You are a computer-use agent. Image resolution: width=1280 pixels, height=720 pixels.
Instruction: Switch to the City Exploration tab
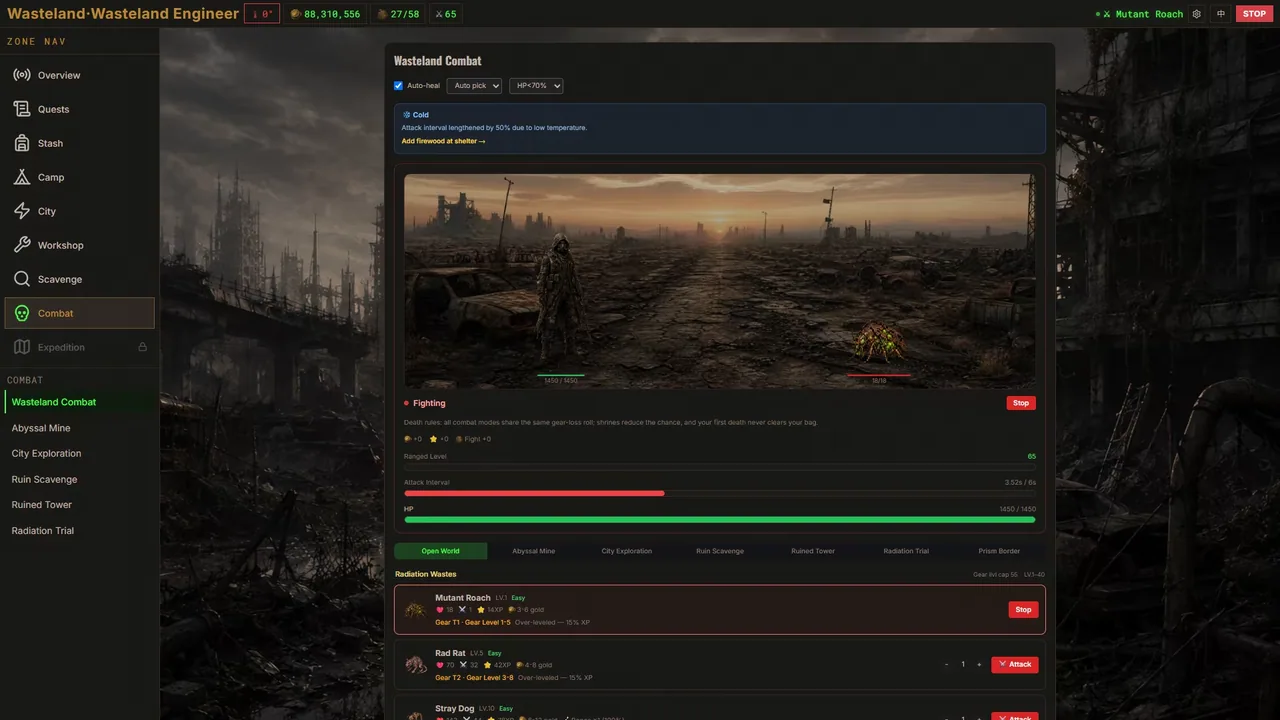(x=627, y=551)
